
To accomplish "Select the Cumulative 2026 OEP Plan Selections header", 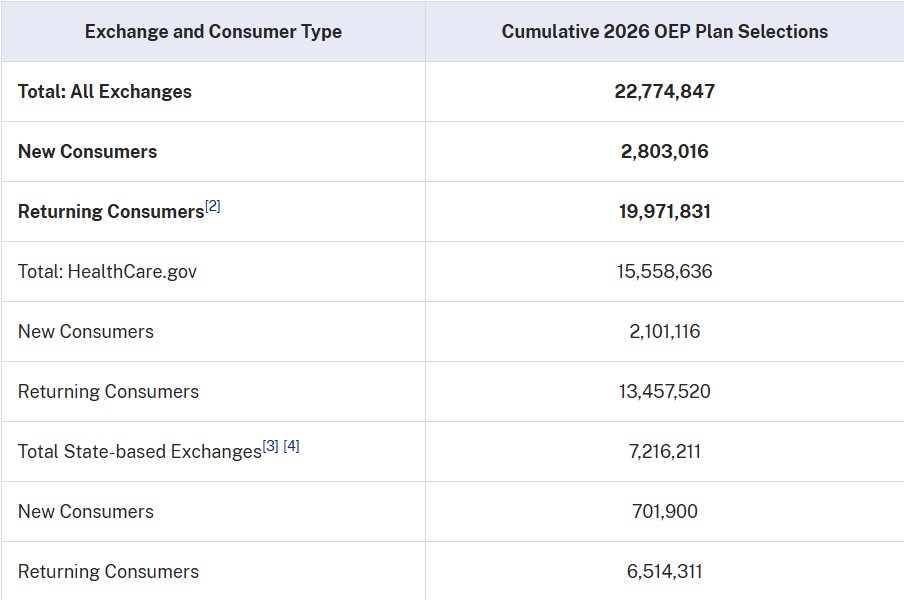I will click(664, 32).
